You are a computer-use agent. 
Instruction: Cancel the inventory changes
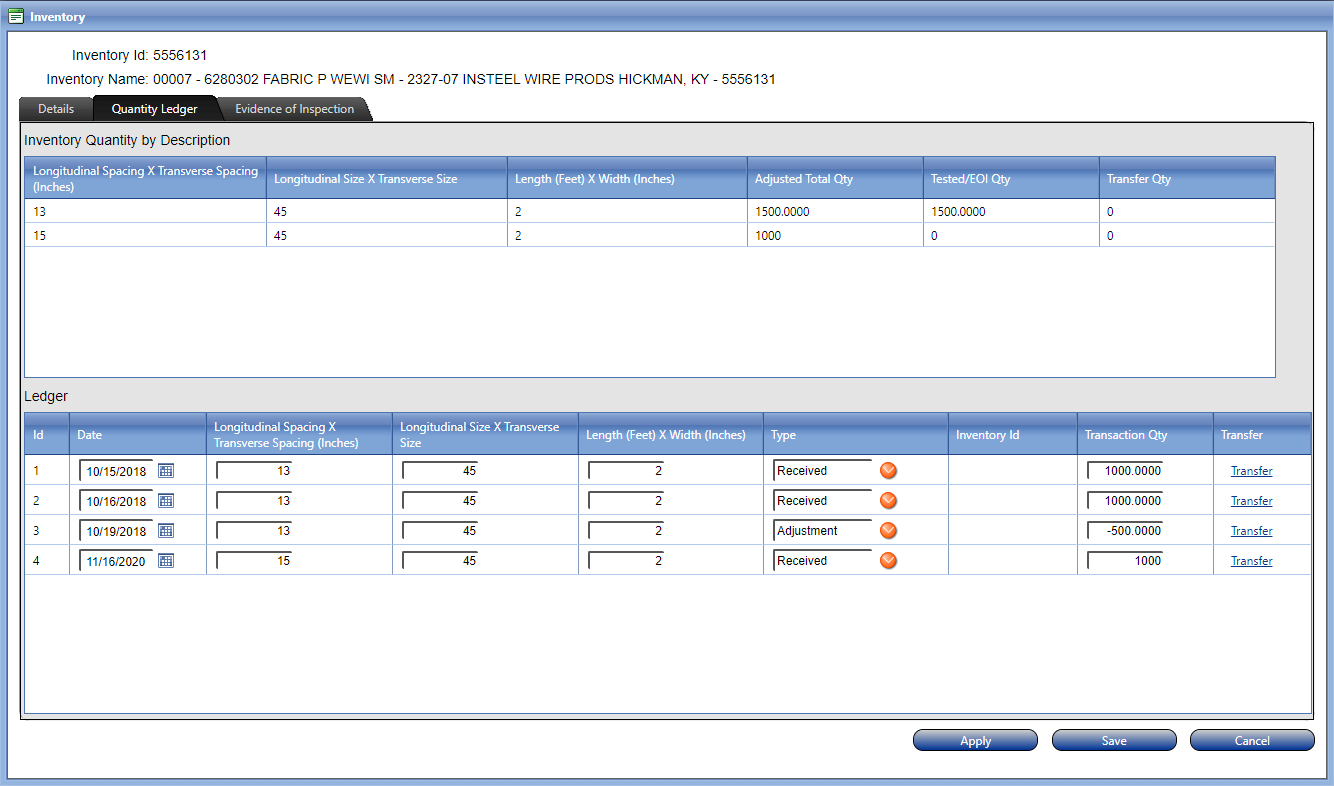click(1252, 741)
